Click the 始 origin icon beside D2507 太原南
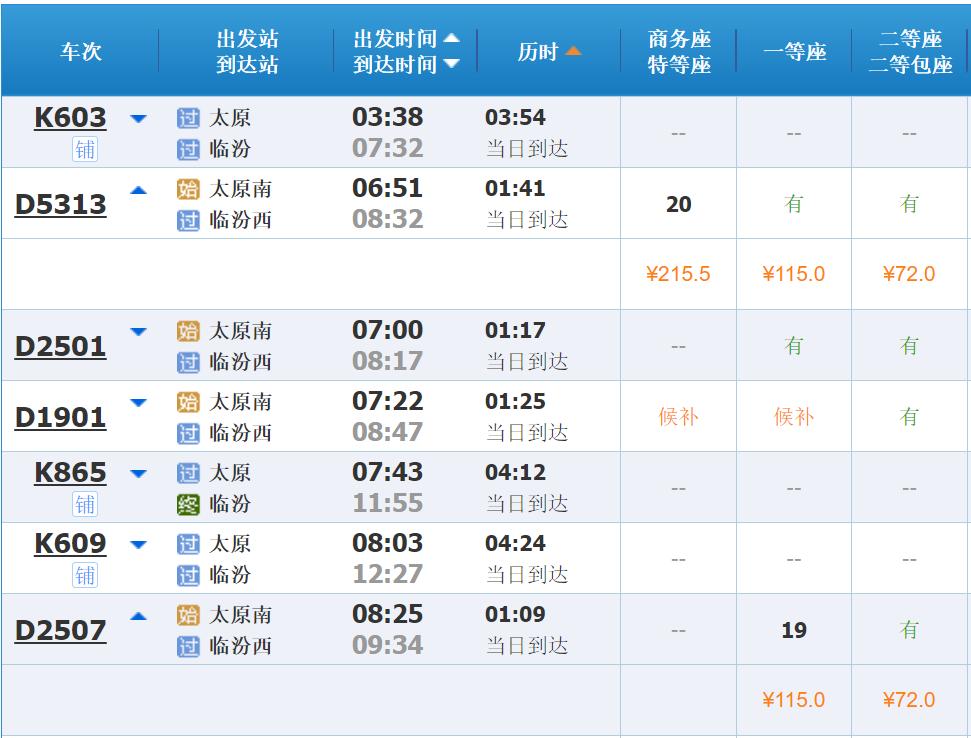 click(188, 615)
